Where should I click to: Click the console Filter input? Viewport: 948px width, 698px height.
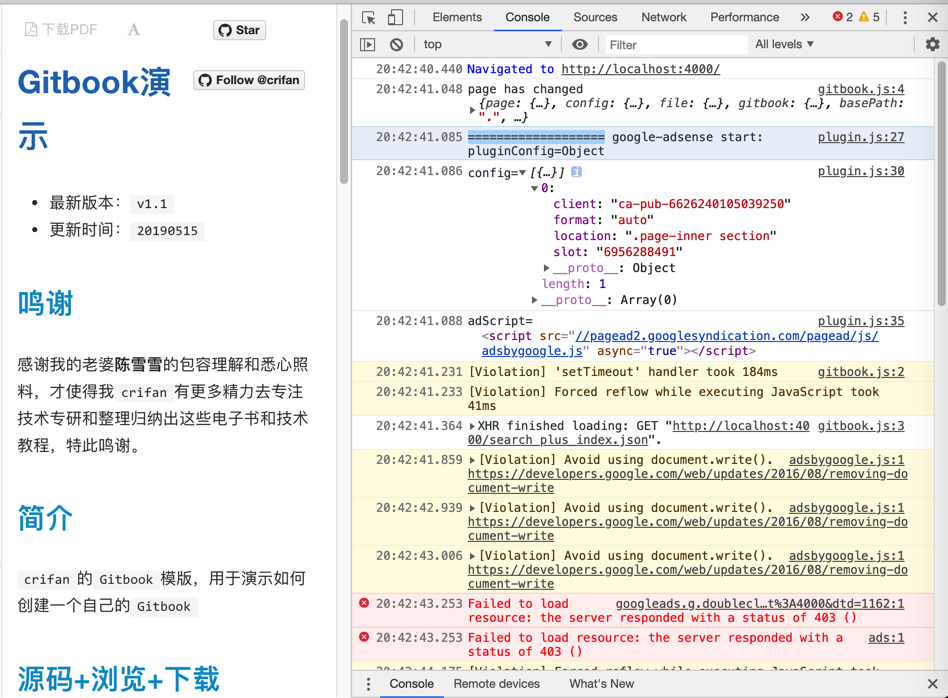676,45
